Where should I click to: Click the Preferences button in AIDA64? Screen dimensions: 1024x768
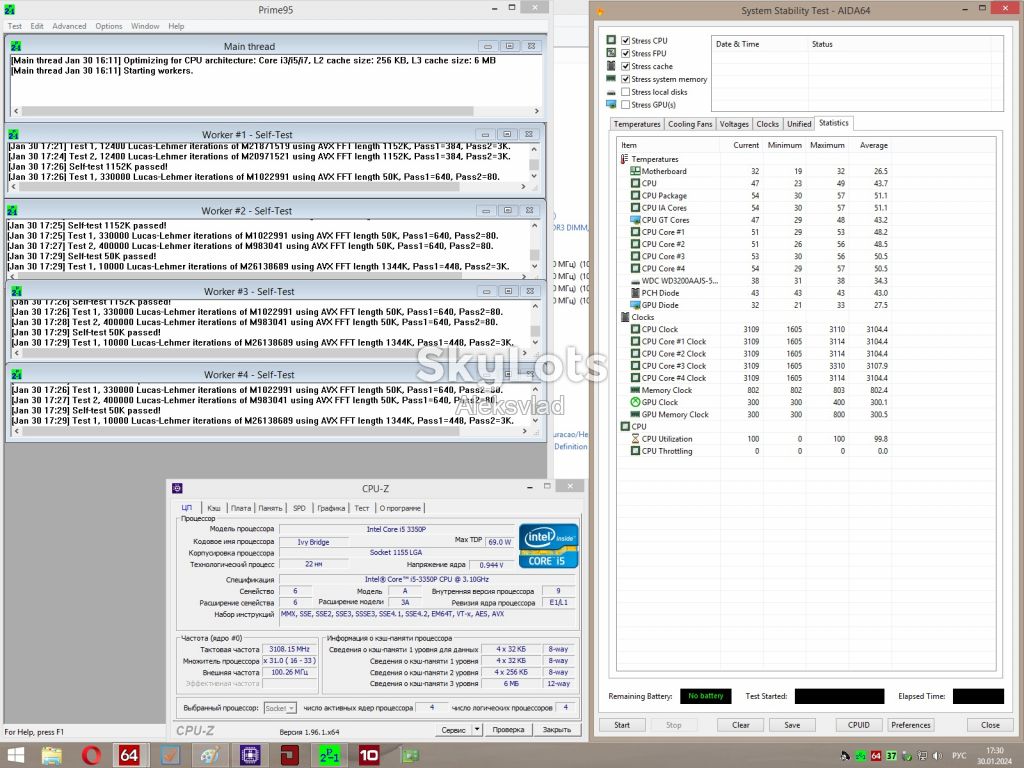click(x=910, y=725)
